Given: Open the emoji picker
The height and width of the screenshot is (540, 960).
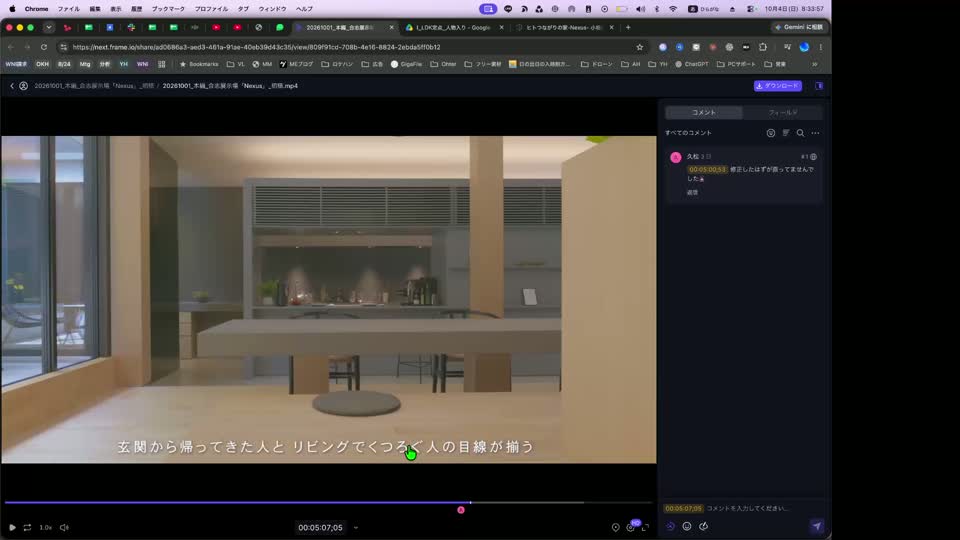Looking at the screenshot, I should [687, 527].
